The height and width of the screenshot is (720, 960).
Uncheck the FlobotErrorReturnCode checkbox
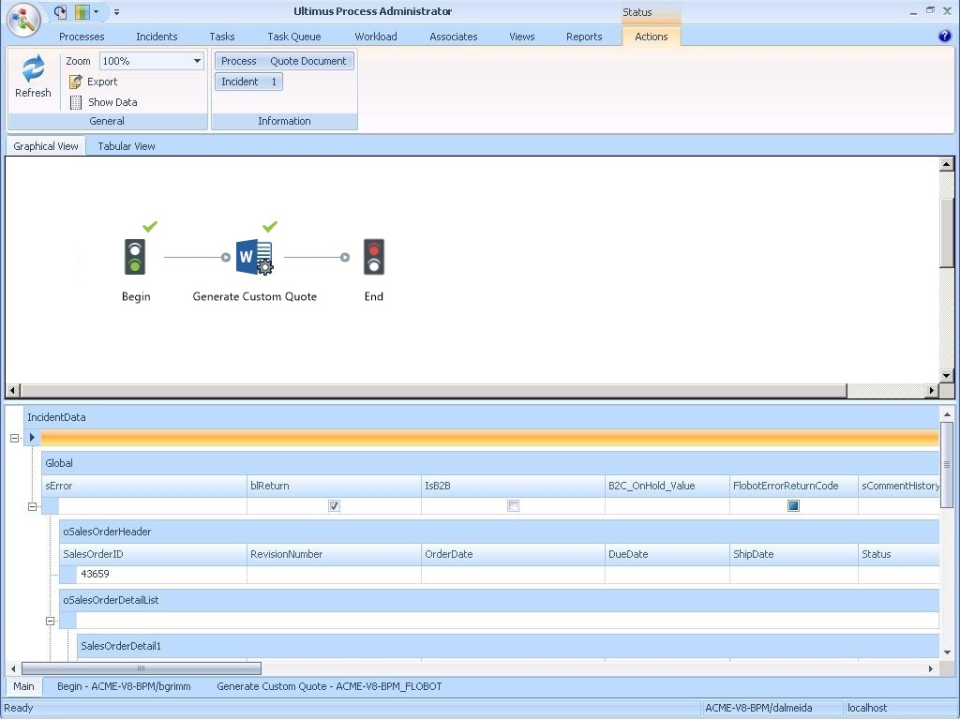[x=793, y=505]
